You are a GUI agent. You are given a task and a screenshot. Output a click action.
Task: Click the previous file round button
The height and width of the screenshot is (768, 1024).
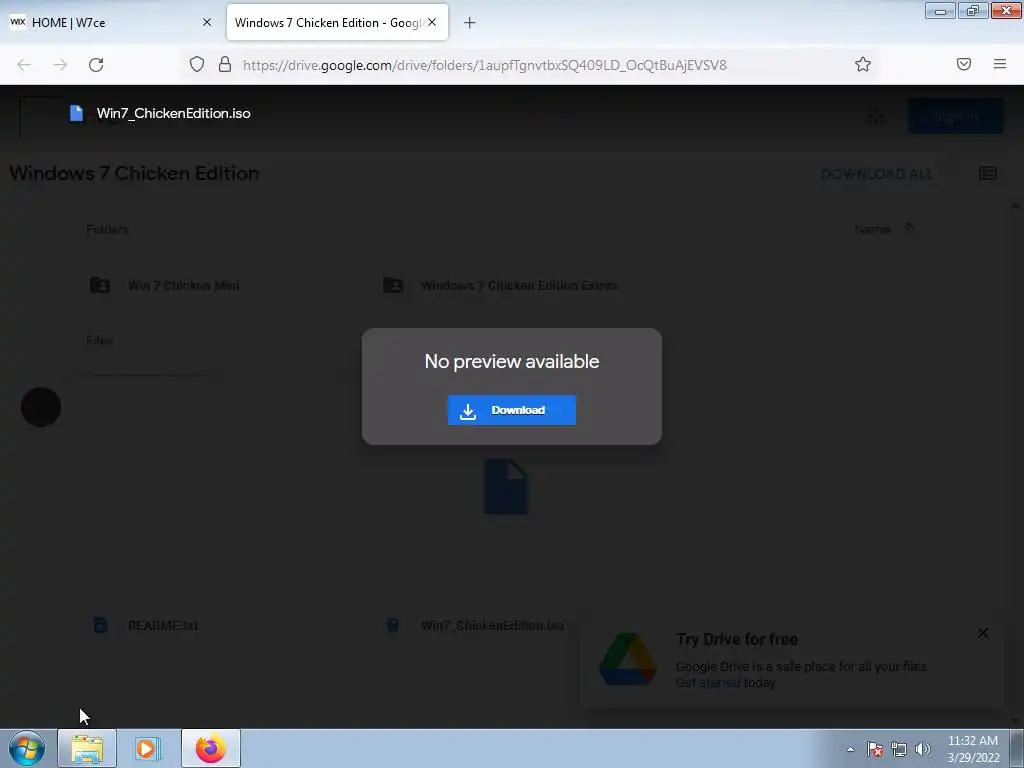[41, 407]
